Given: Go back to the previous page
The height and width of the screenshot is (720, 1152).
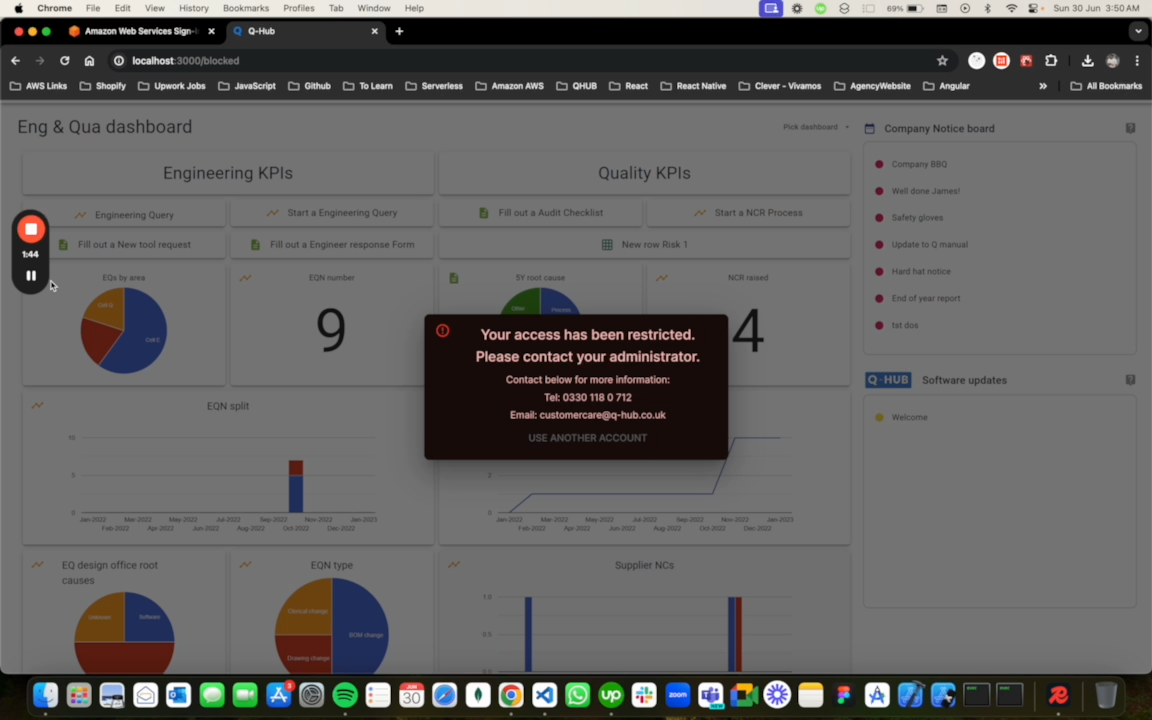Looking at the screenshot, I should click(15, 61).
